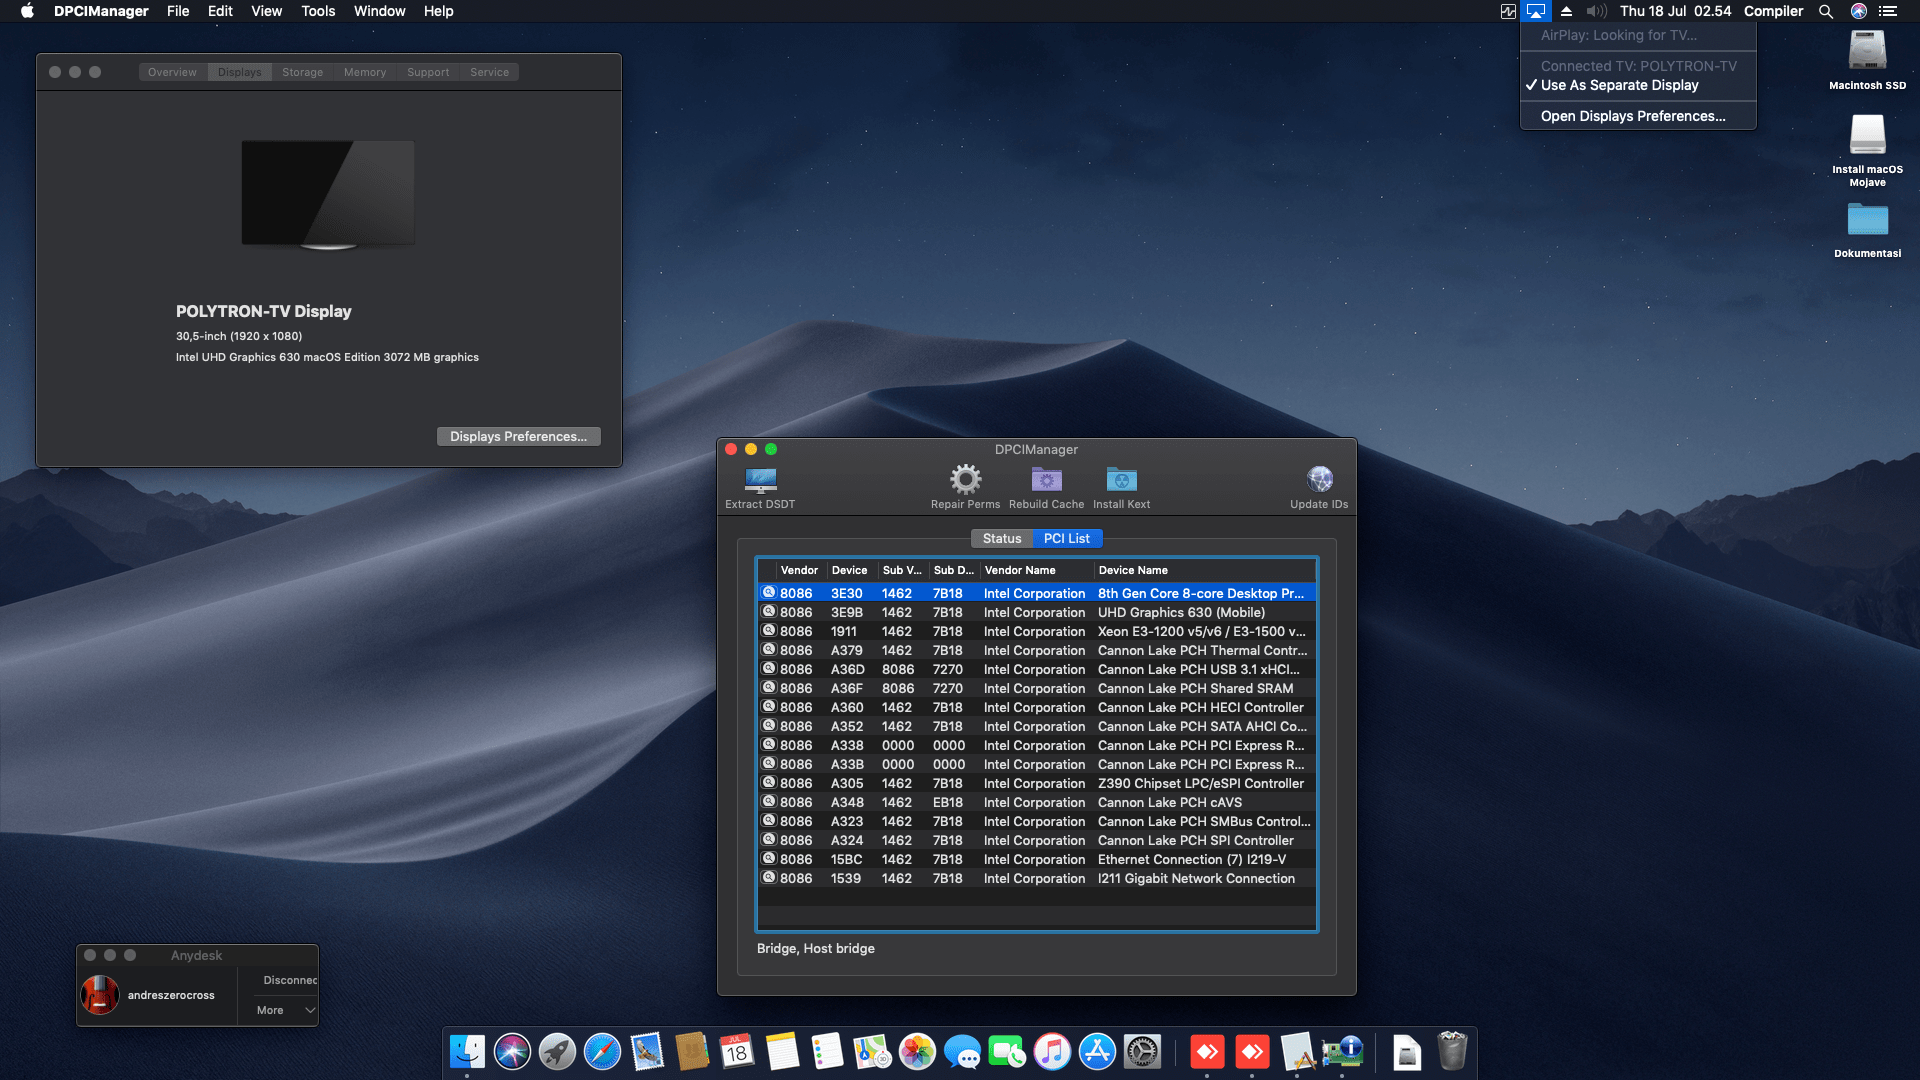Click the Extract DSDT toolbar icon
Image resolution: width=1920 pixels, height=1080 pixels.
pyautogui.click(x=760, y=480)
